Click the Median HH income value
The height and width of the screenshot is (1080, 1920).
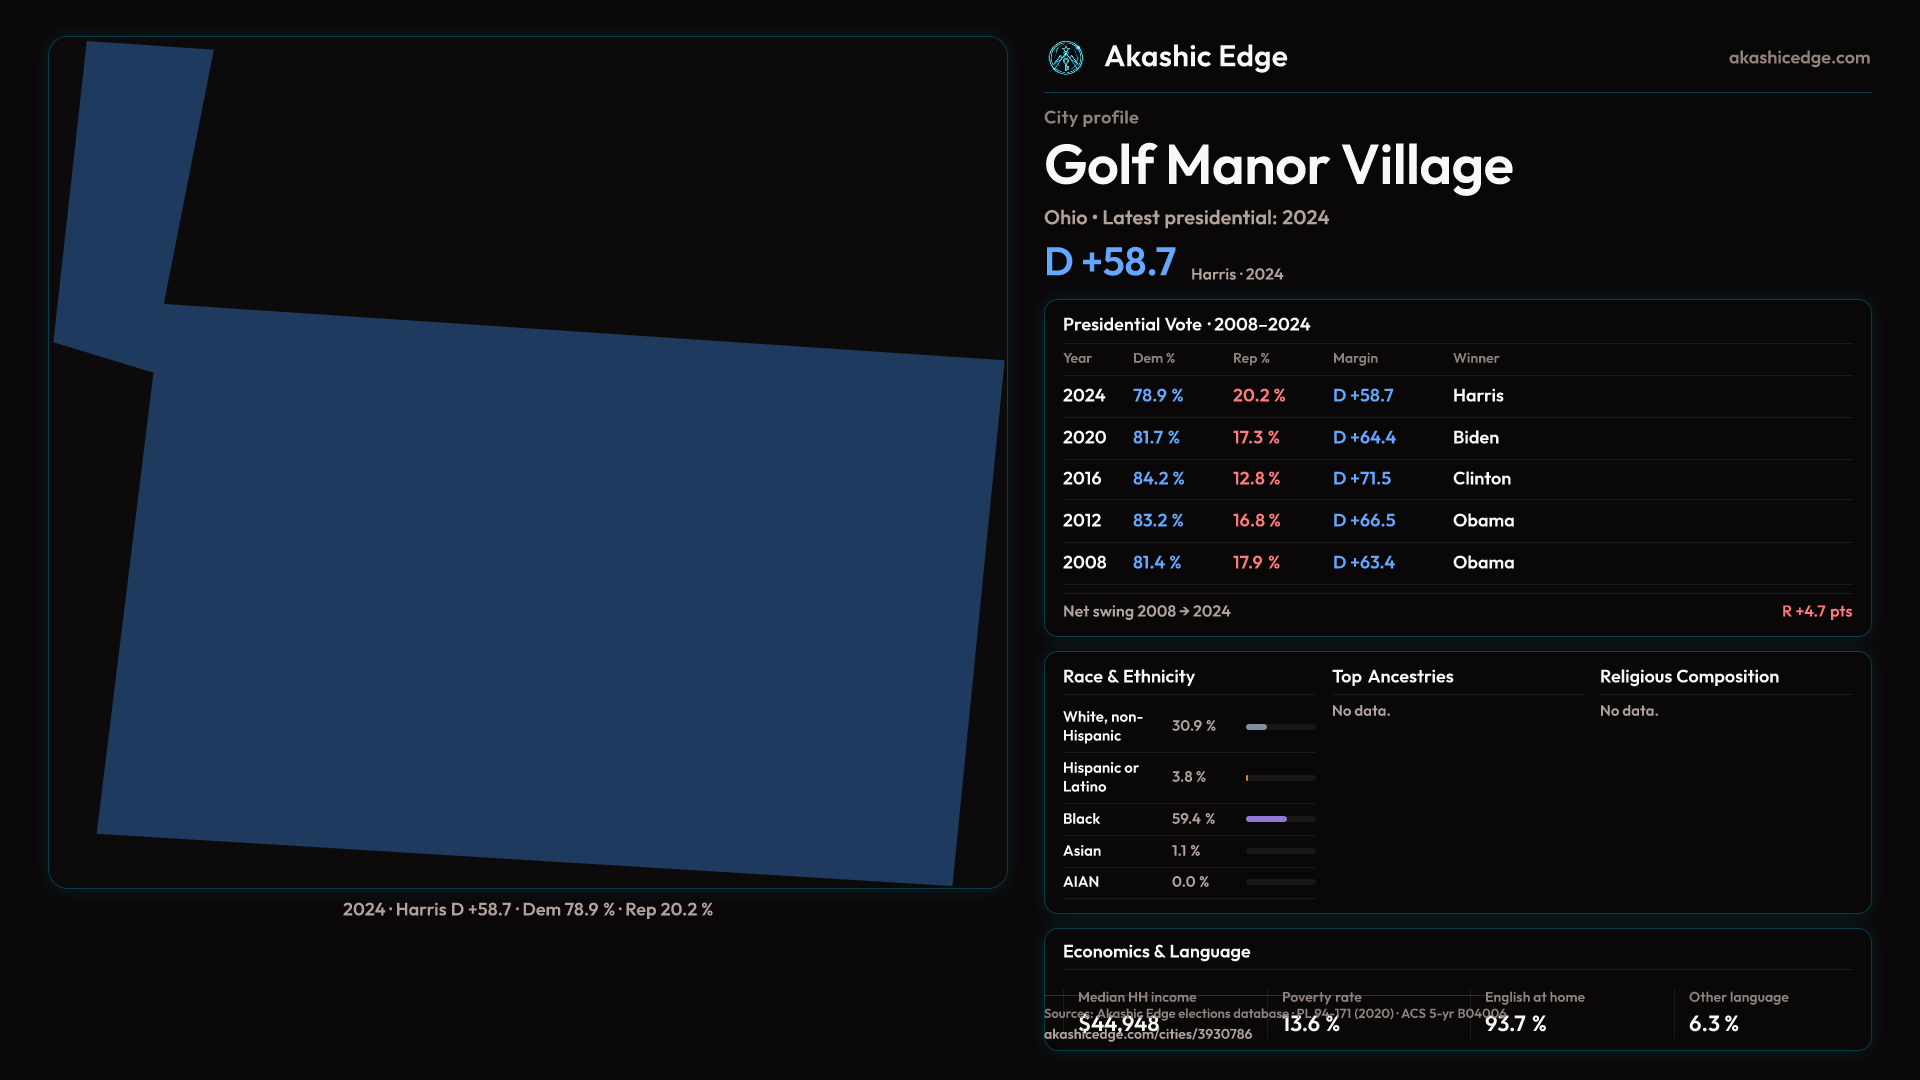[x=1118, y=1024]
